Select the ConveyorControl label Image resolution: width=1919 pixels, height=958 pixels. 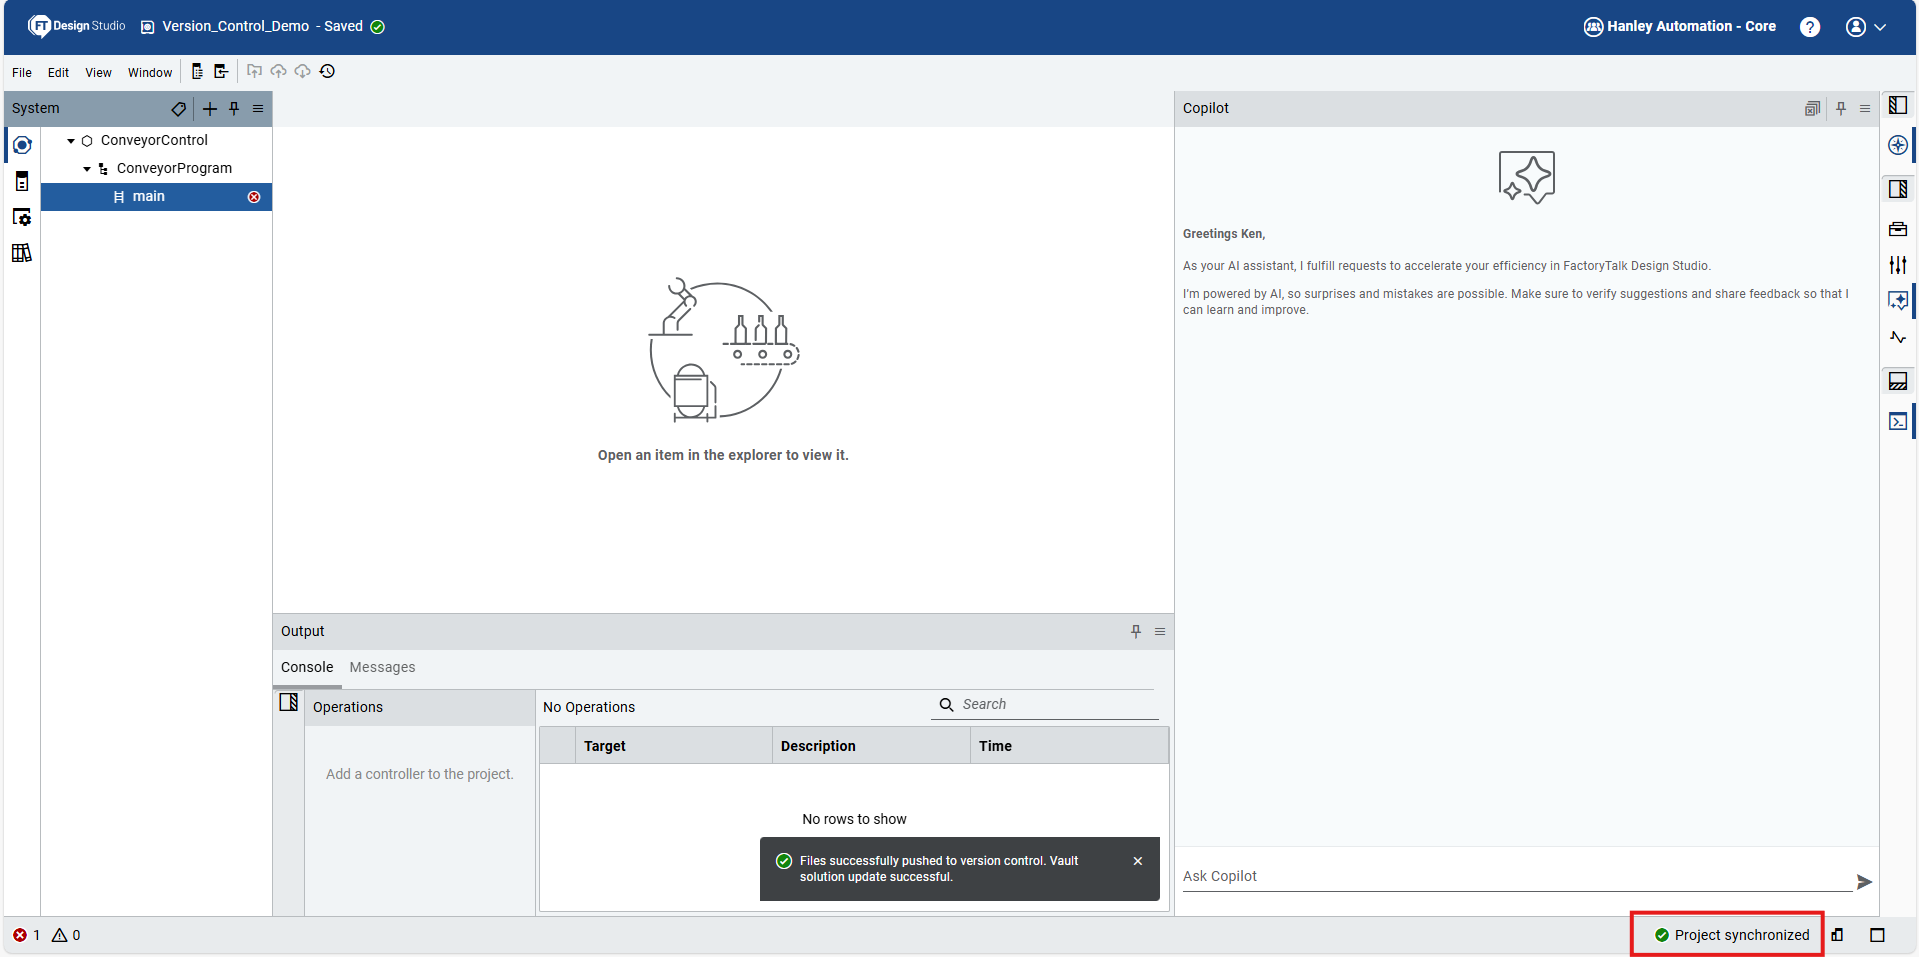(154, 140)
